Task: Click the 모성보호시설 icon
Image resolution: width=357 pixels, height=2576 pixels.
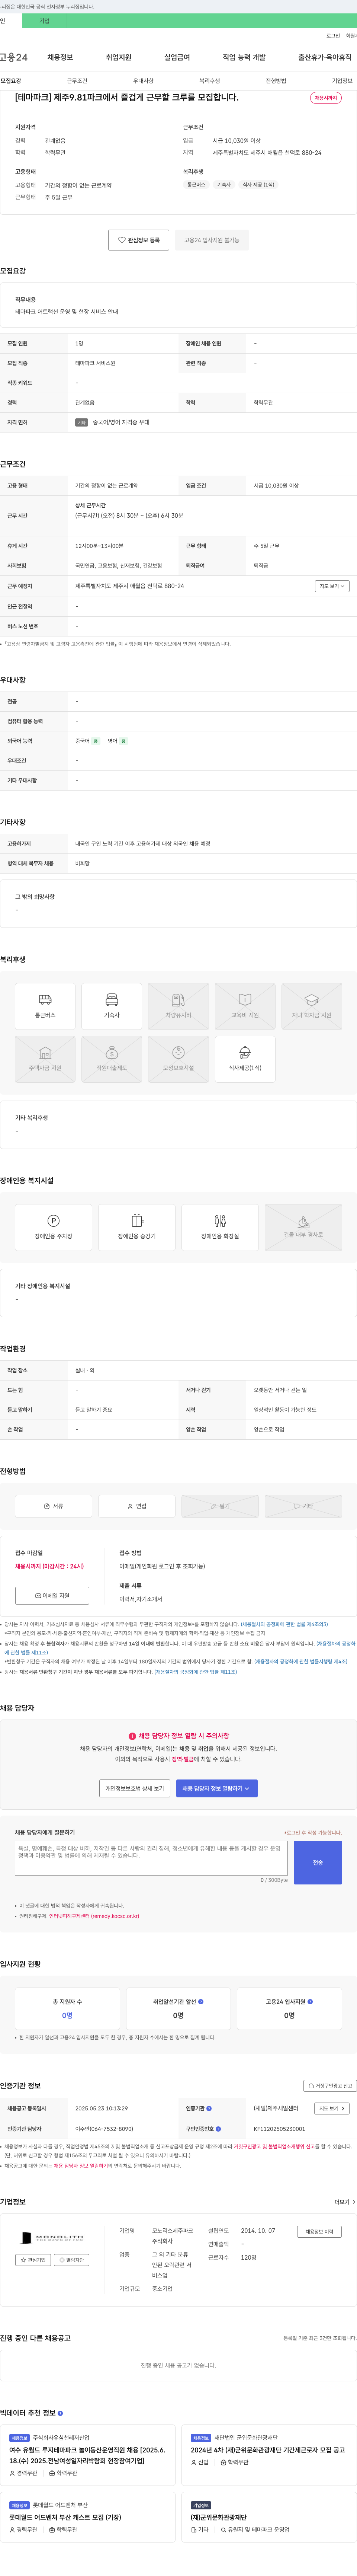Action: tap(178, 1059)
